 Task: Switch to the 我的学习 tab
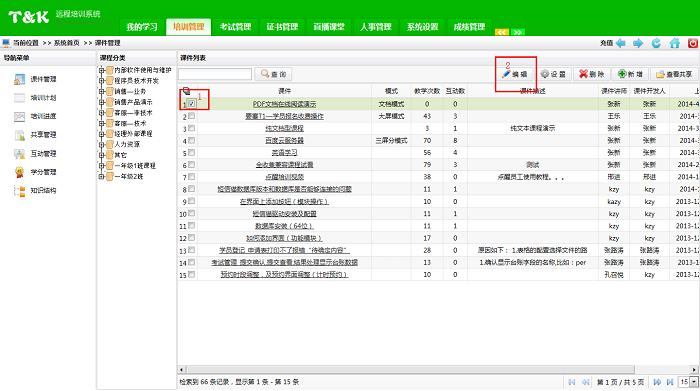pyautogui.click(x=142, y=27)
